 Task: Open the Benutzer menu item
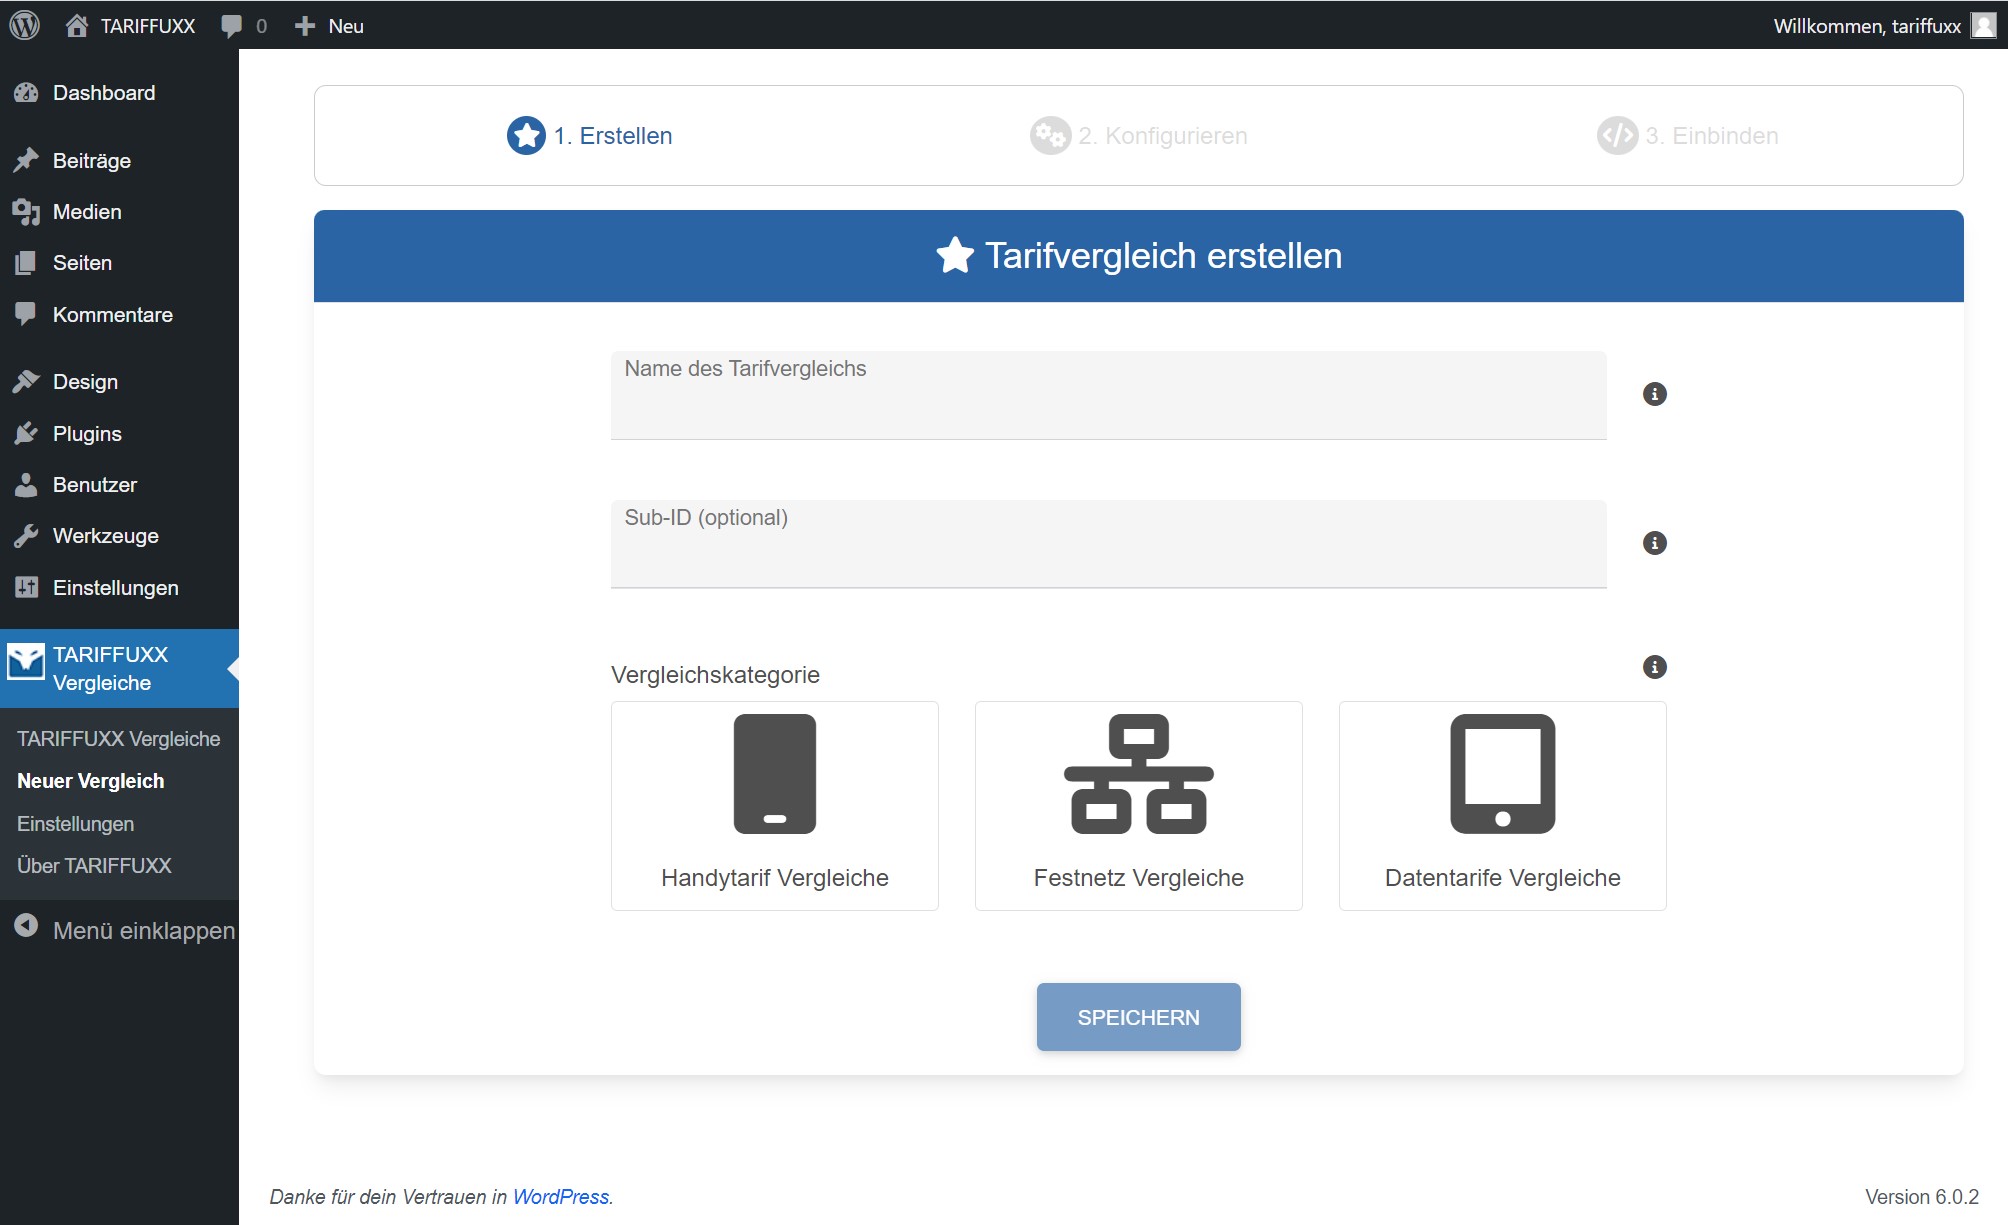point(119,485)
